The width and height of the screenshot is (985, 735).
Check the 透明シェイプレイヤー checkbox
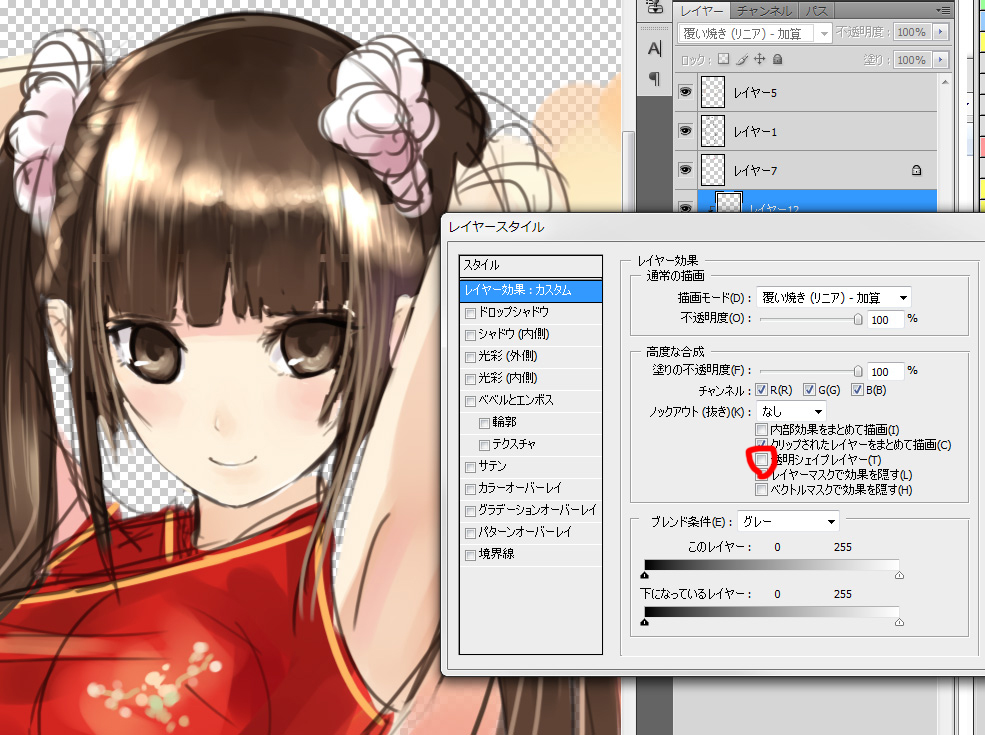(x=761, y=460)
